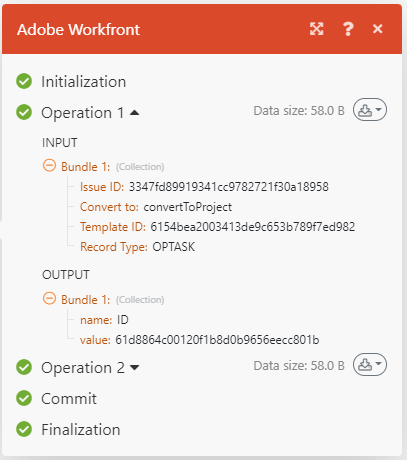Click the Operation 1 success check icon
Image resolution: width=407 pixels, height=460 pixels.
[x=24, y=112]
